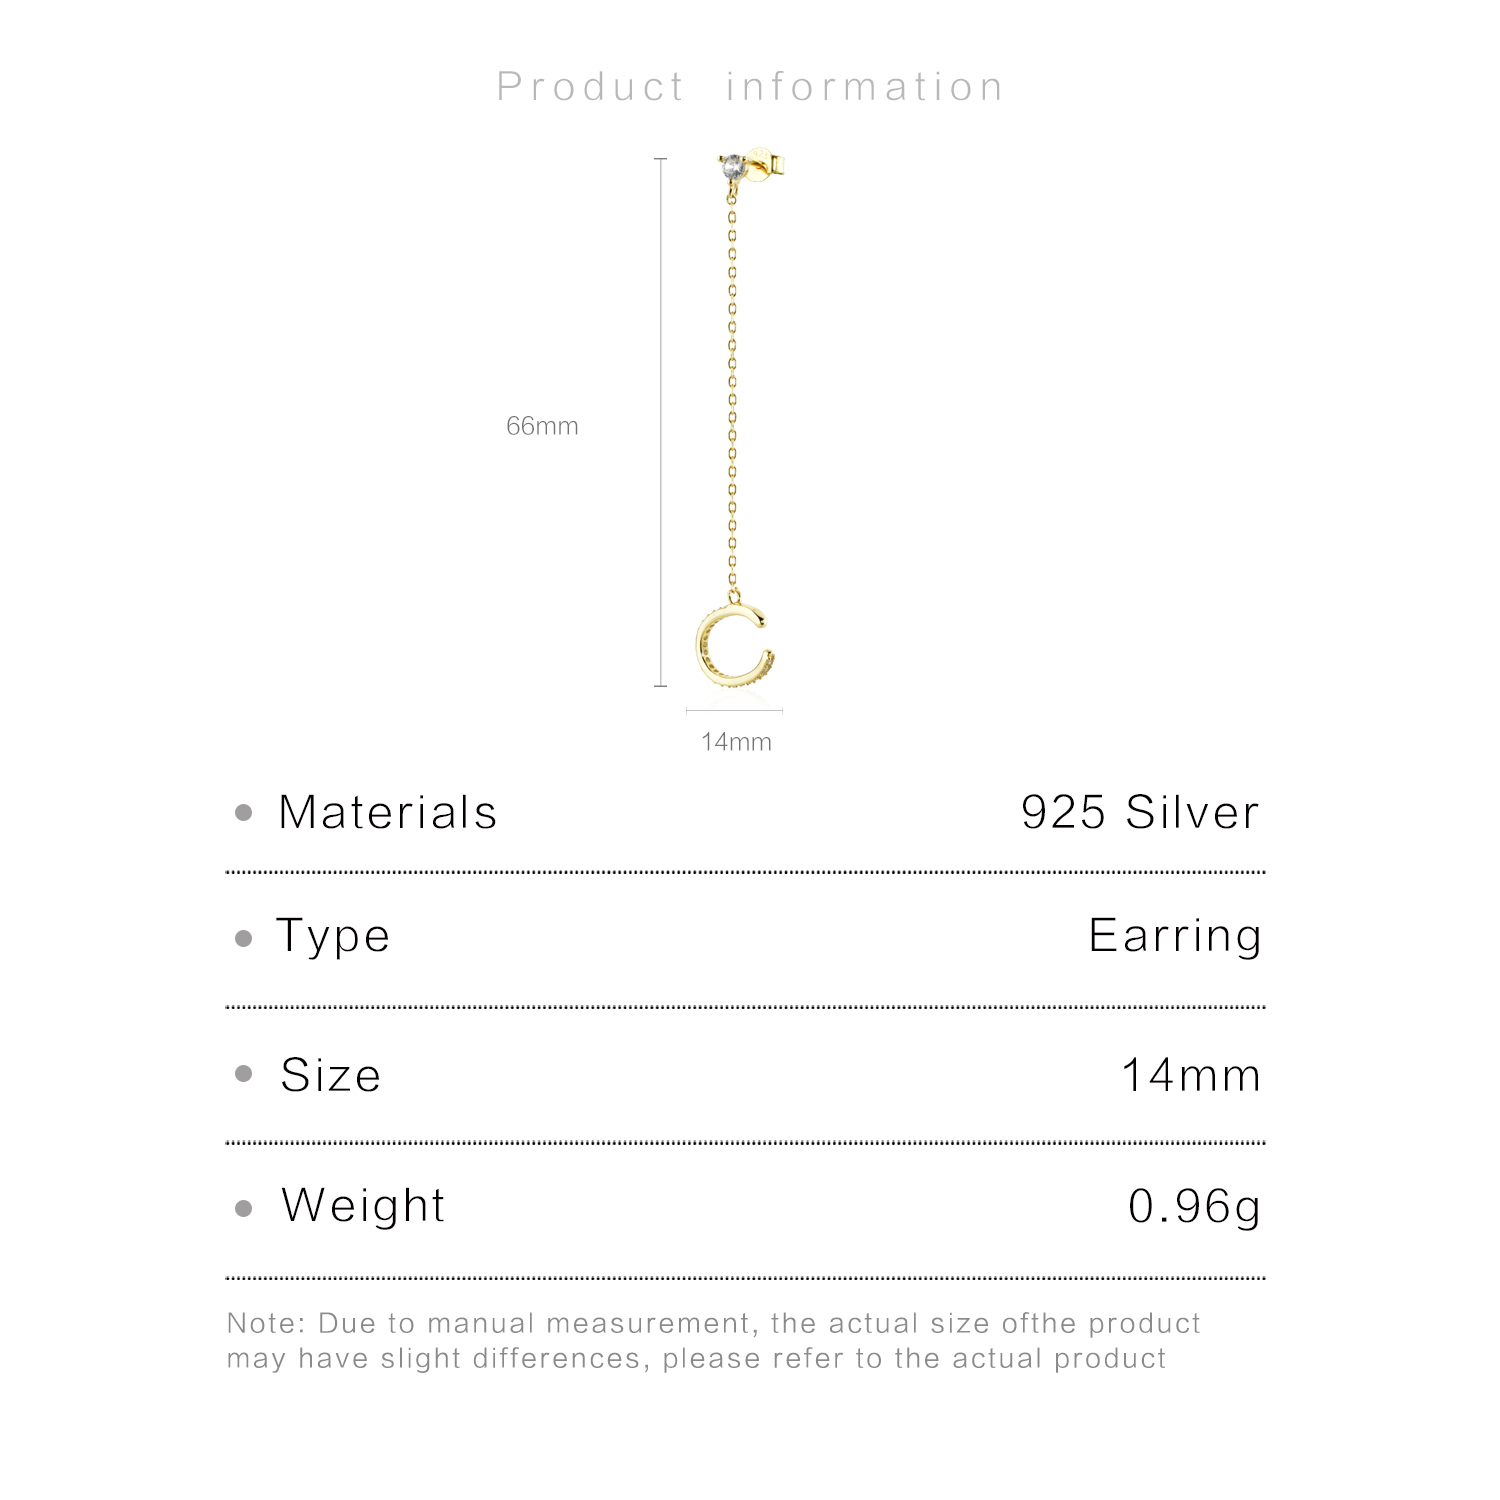Click the "0.96g" weight value
The width and height of the screenshot is (1500, 1500).
coord(1194,1207)
